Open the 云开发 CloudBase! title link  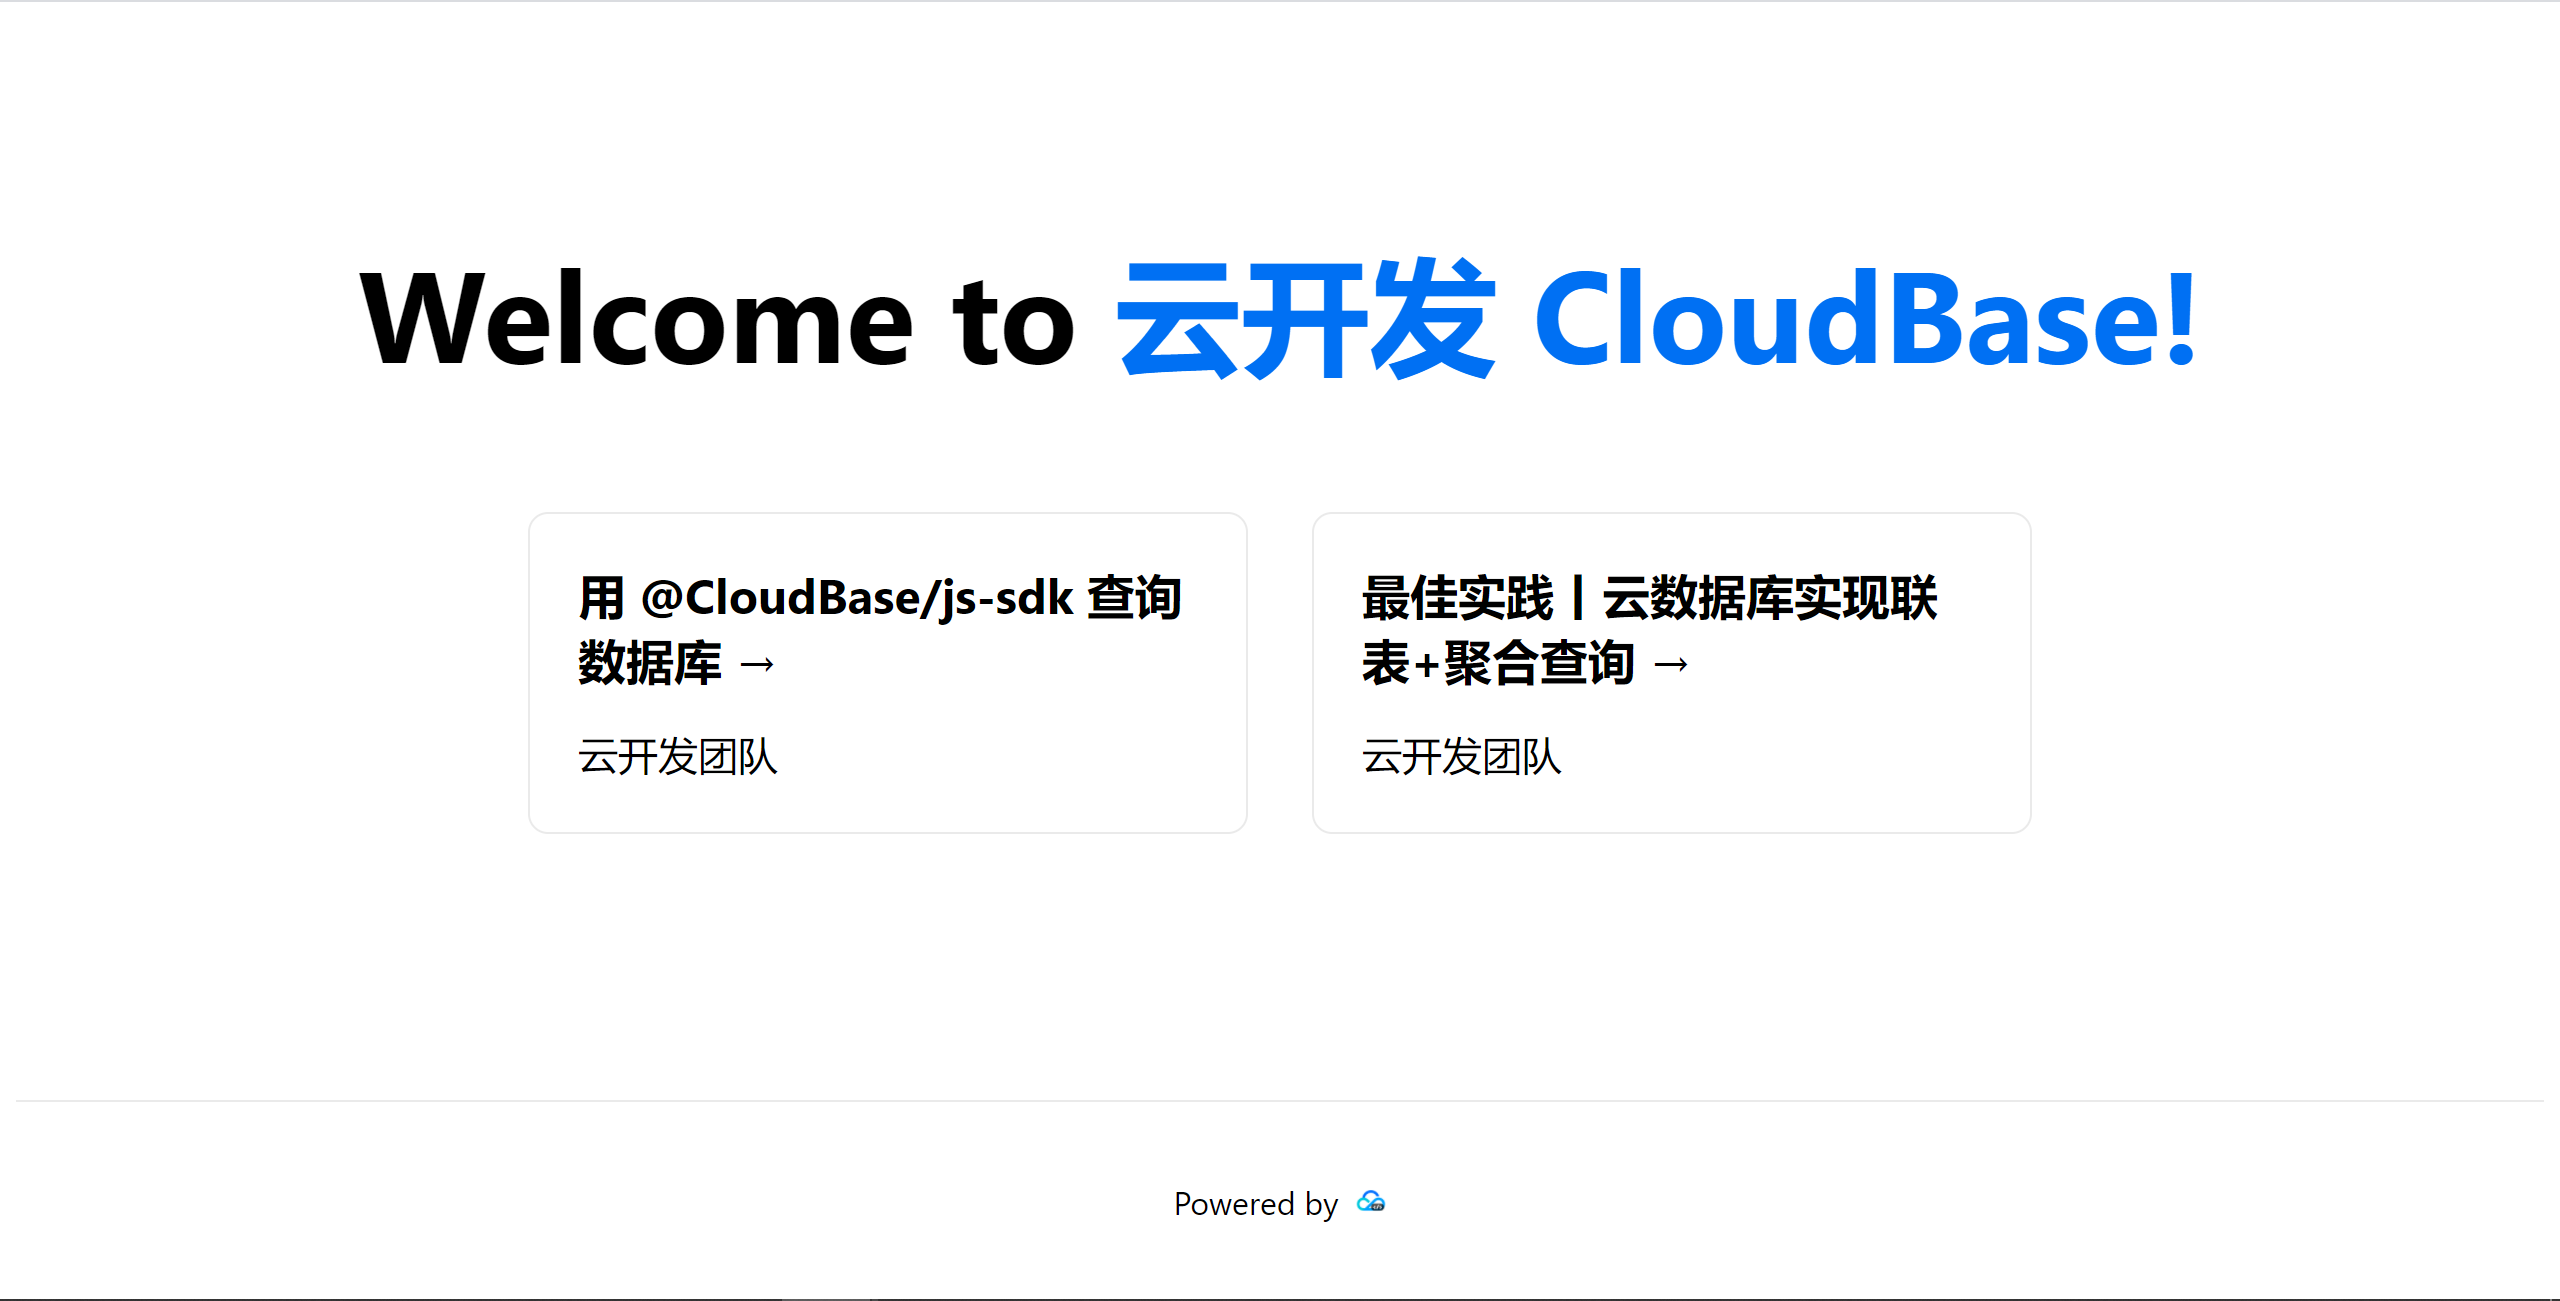tap(1657, 319)
